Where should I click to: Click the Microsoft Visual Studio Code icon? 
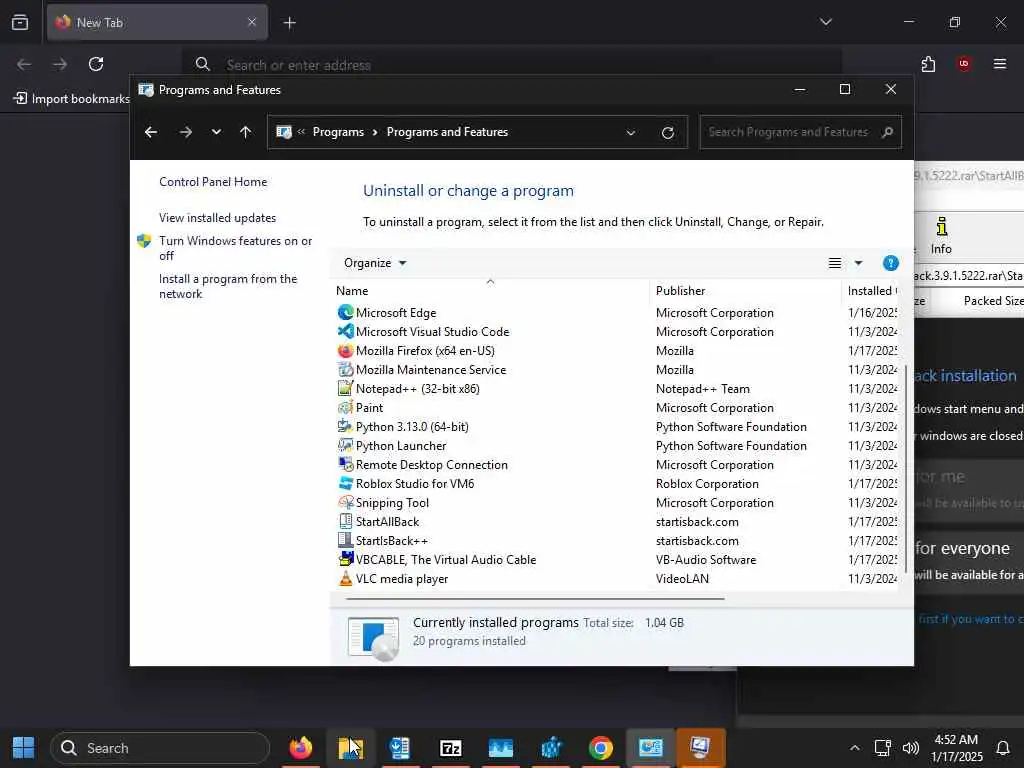345,332
